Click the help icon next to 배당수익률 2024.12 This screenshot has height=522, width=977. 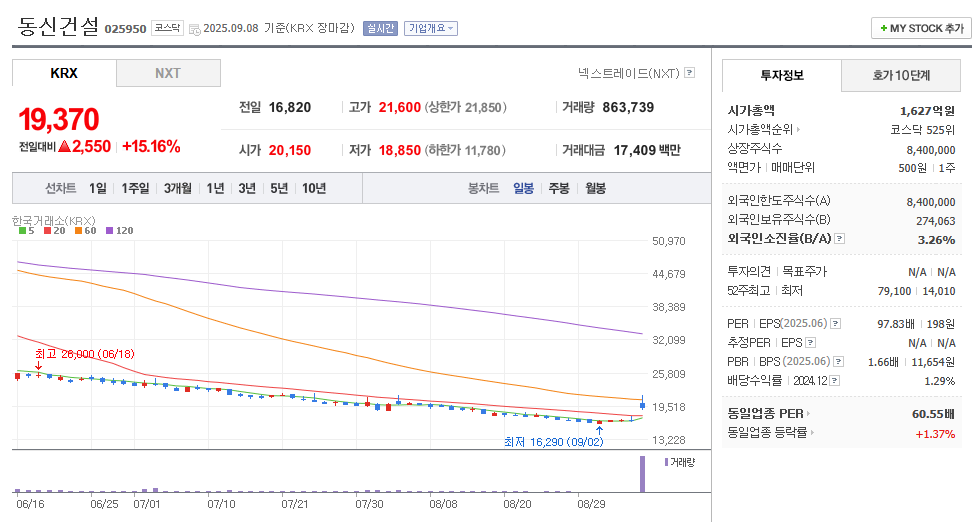pyautogui.click(x=834, y=381)
